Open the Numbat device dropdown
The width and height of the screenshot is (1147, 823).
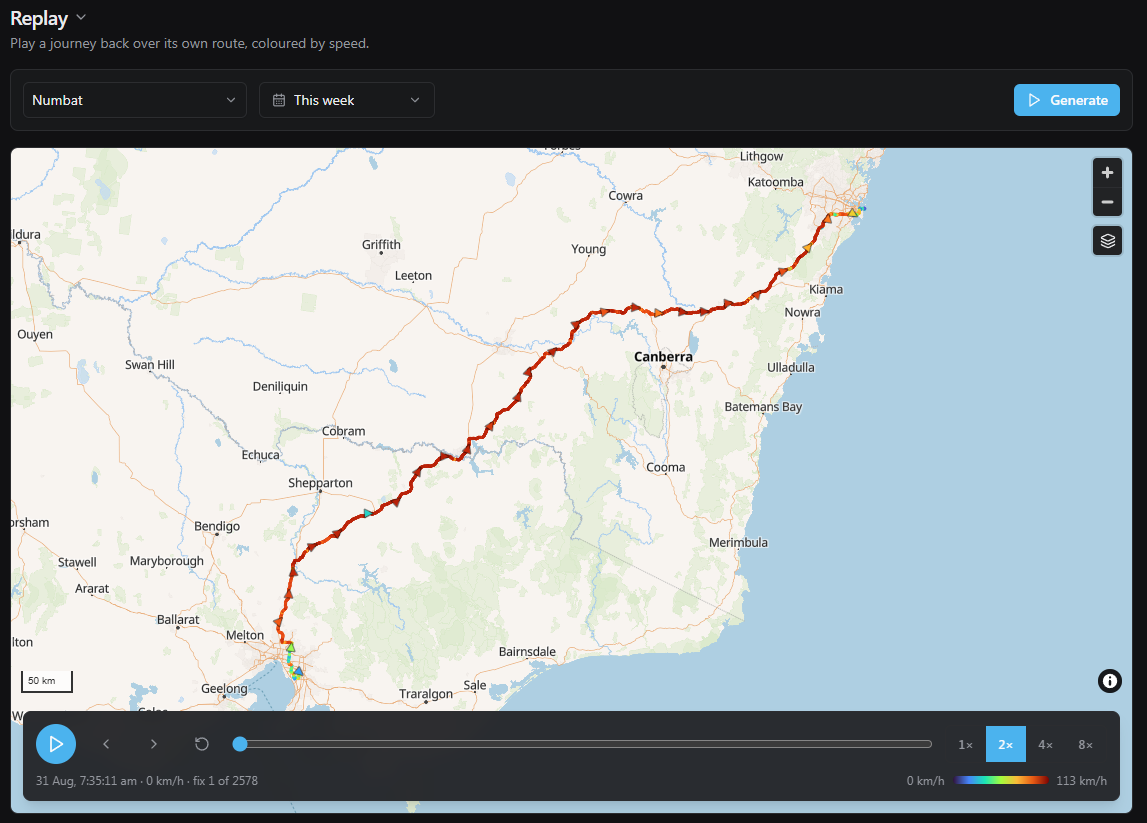135,100
